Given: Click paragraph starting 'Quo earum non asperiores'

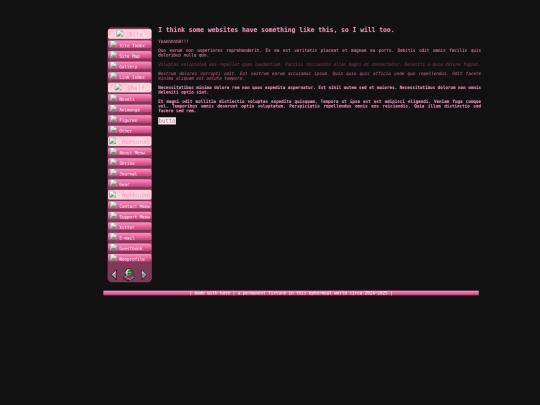Looking at the screenshot, I should 320,53.
